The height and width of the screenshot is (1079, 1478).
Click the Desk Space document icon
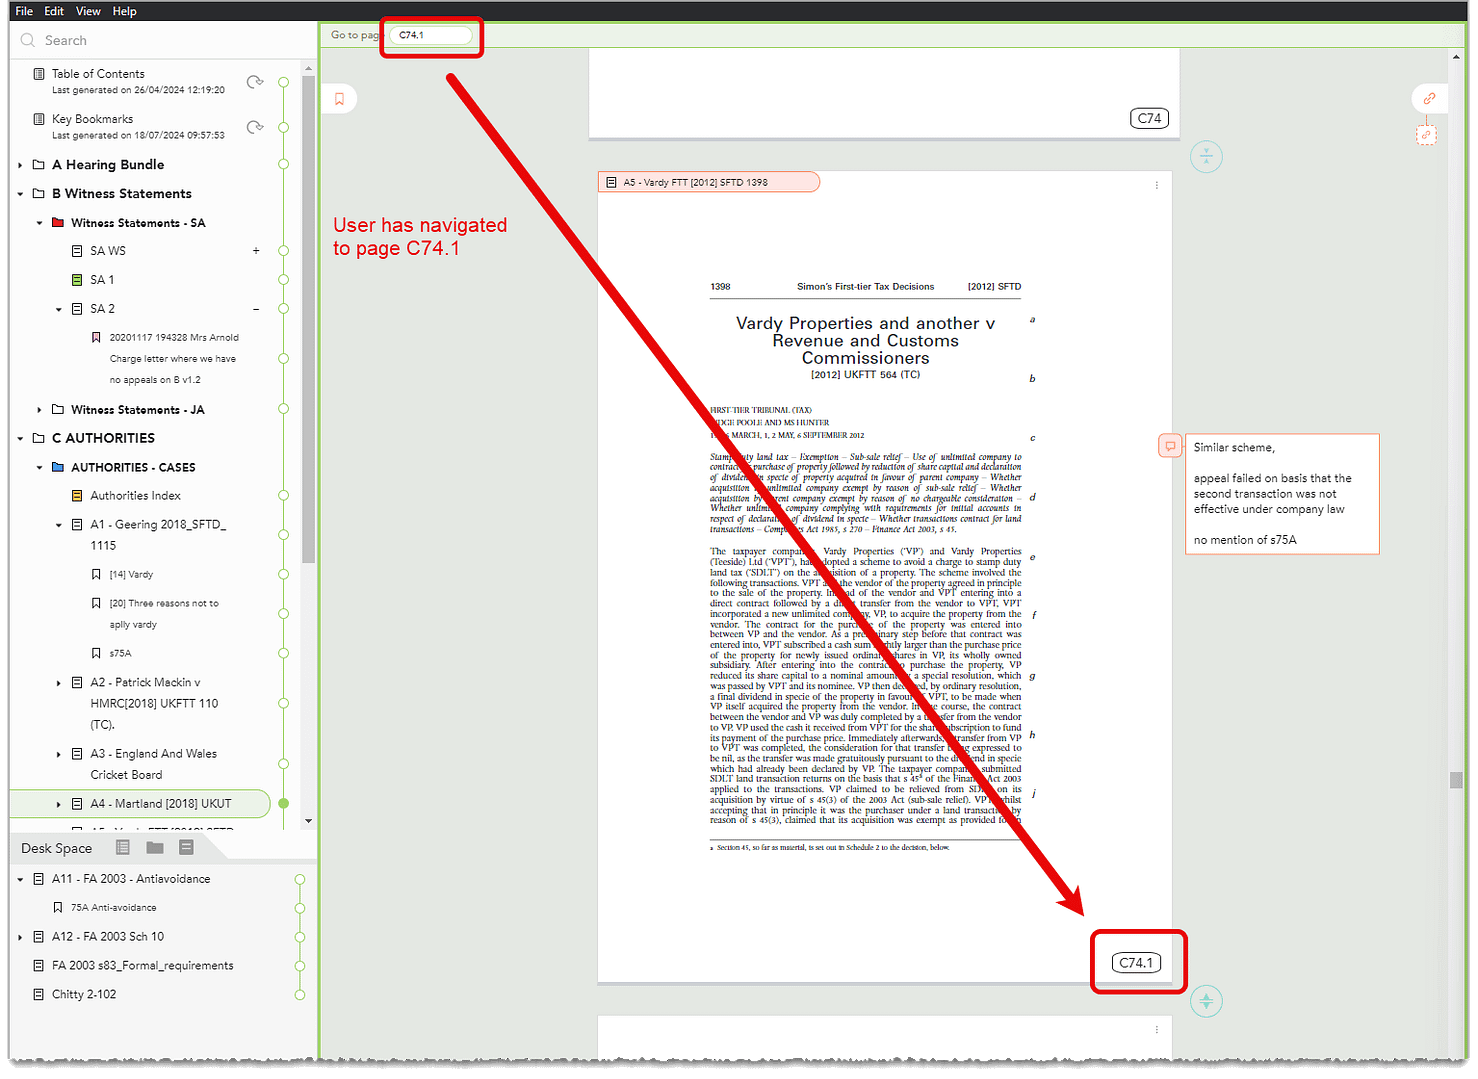pyautogui.click(x=186, y=848)
